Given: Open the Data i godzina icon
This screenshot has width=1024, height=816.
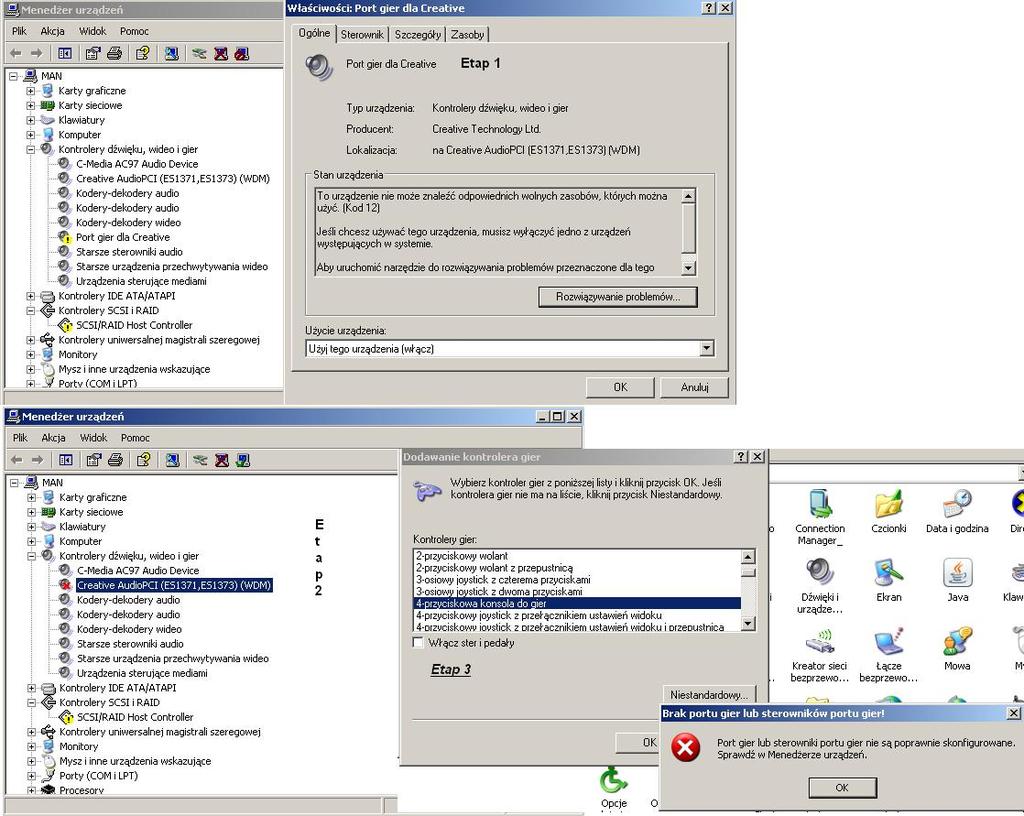Looking at the screenshot, I should pyautogui.click(x=957, y=507).
